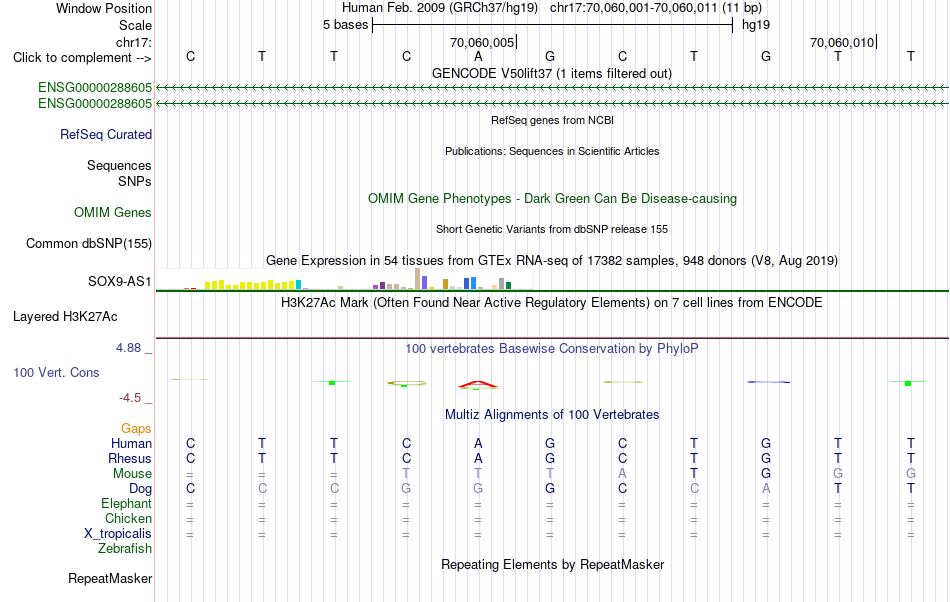The image size is (950, 602).
Task: Click the hg19 label beside scale bar
Action: point(756,25)
